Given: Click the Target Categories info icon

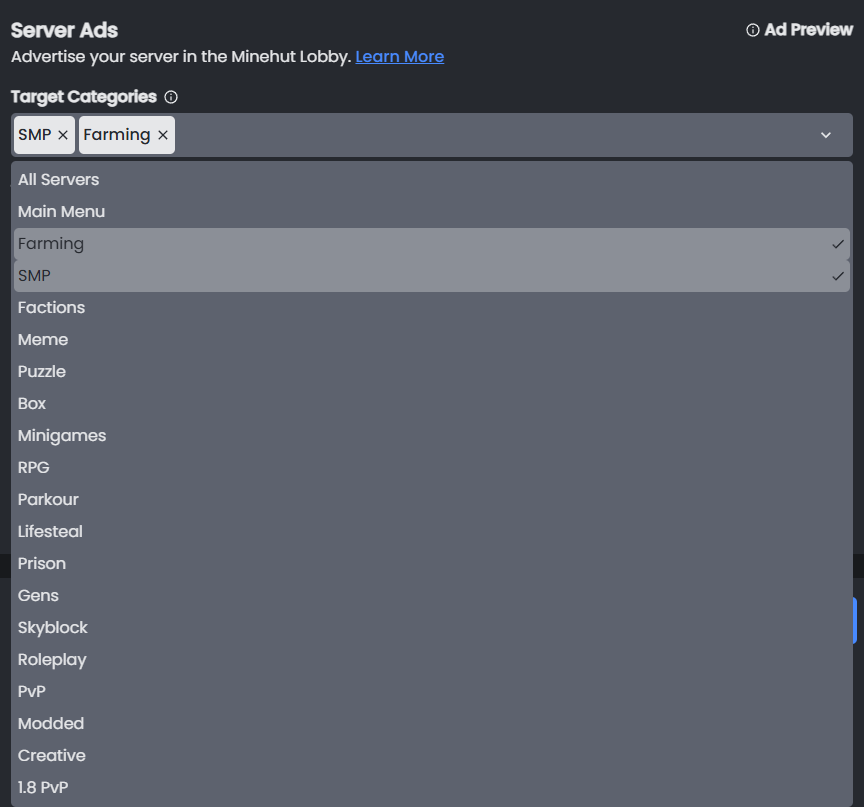Looking at the screenshot, I should point(170,97).
